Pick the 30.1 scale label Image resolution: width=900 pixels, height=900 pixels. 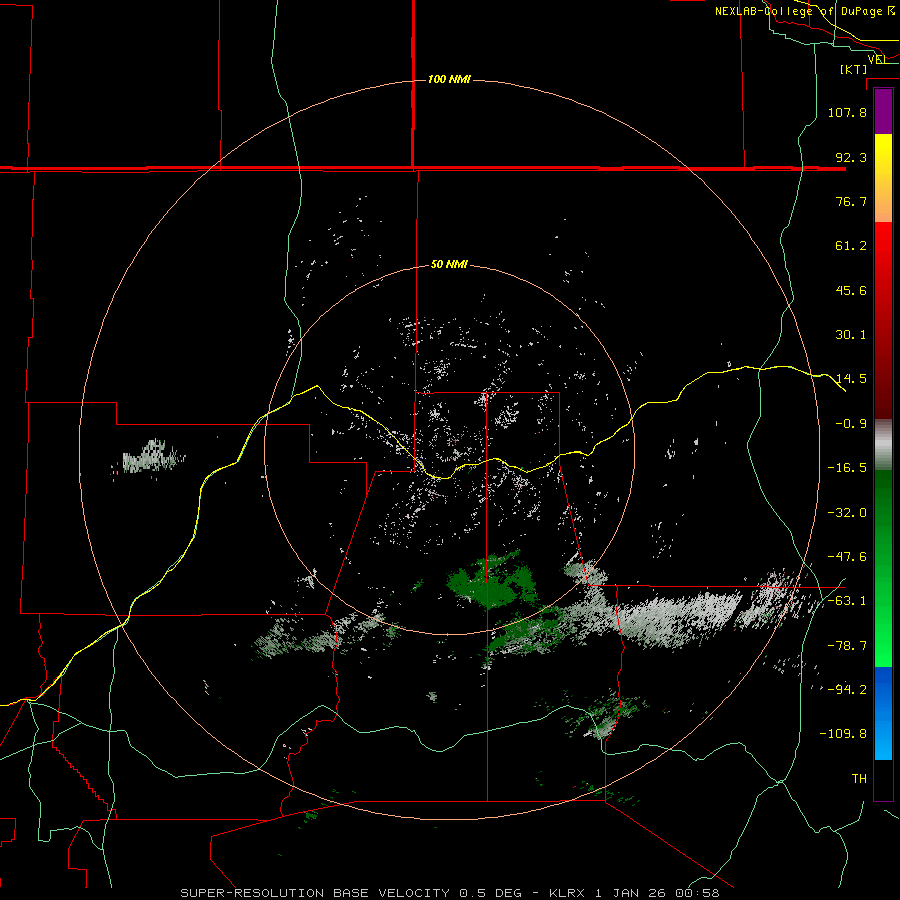pyautogui.click(x=851, y=335)
